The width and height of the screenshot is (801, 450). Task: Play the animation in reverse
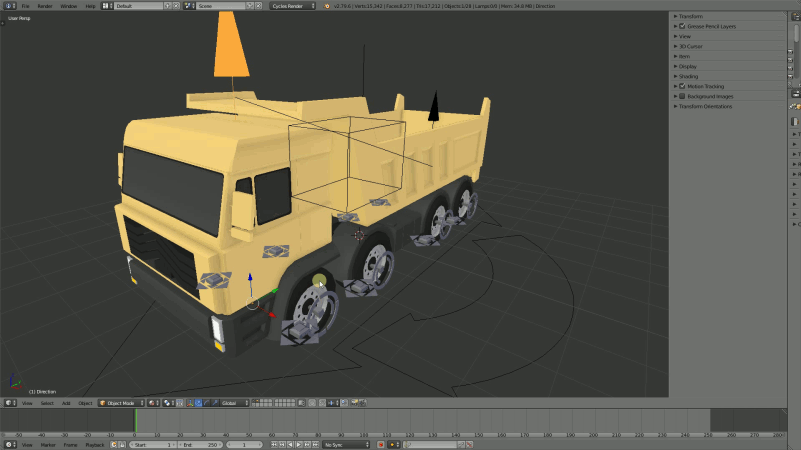291,445
